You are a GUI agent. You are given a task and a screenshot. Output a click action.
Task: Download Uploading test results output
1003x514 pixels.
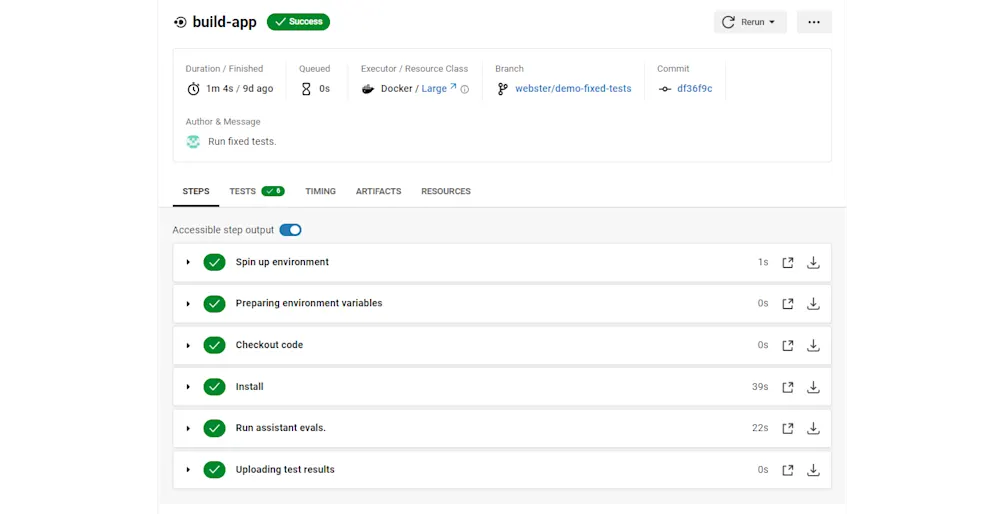point(813,470)
